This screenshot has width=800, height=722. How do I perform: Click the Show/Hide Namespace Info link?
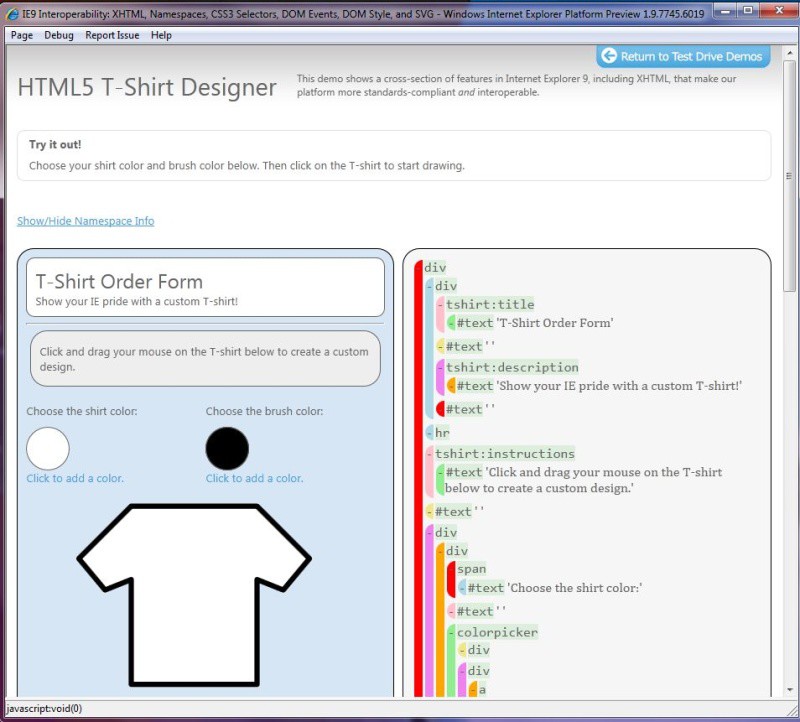[x=85, y=221]
